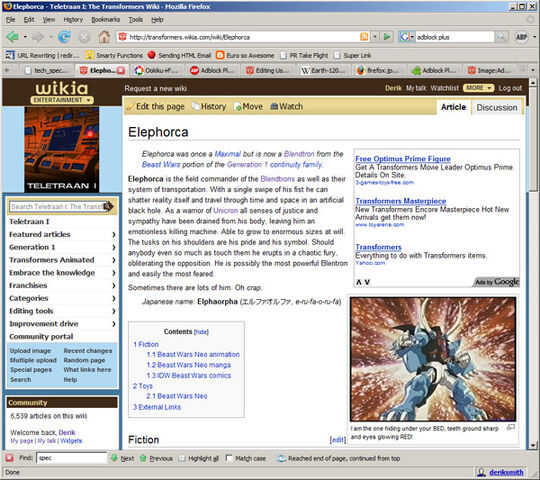The image size is (540, 480).
Task: Switch to the Discussion tab
Action: click(x=497, y=107)
